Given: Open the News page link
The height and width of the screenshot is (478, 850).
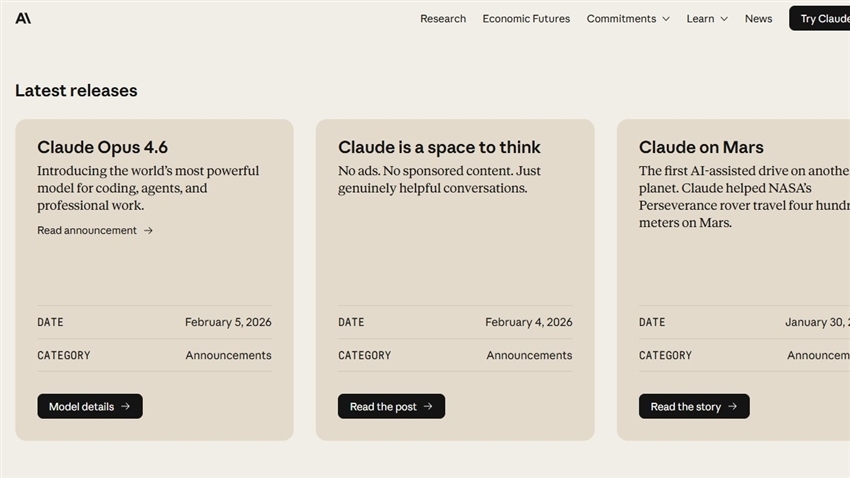Looking at the screenshot, I should [758, 19].
